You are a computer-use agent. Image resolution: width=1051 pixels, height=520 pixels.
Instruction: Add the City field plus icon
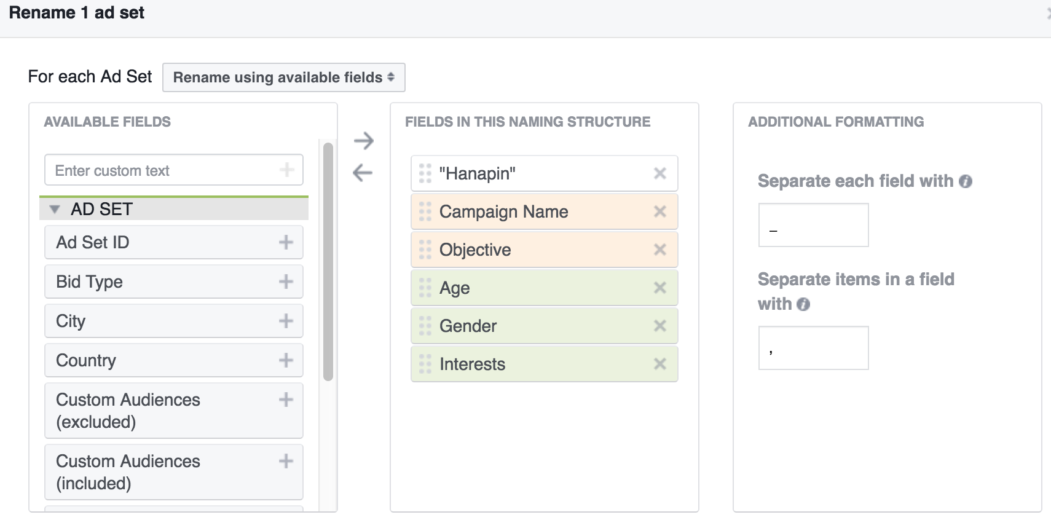(286, 321)
